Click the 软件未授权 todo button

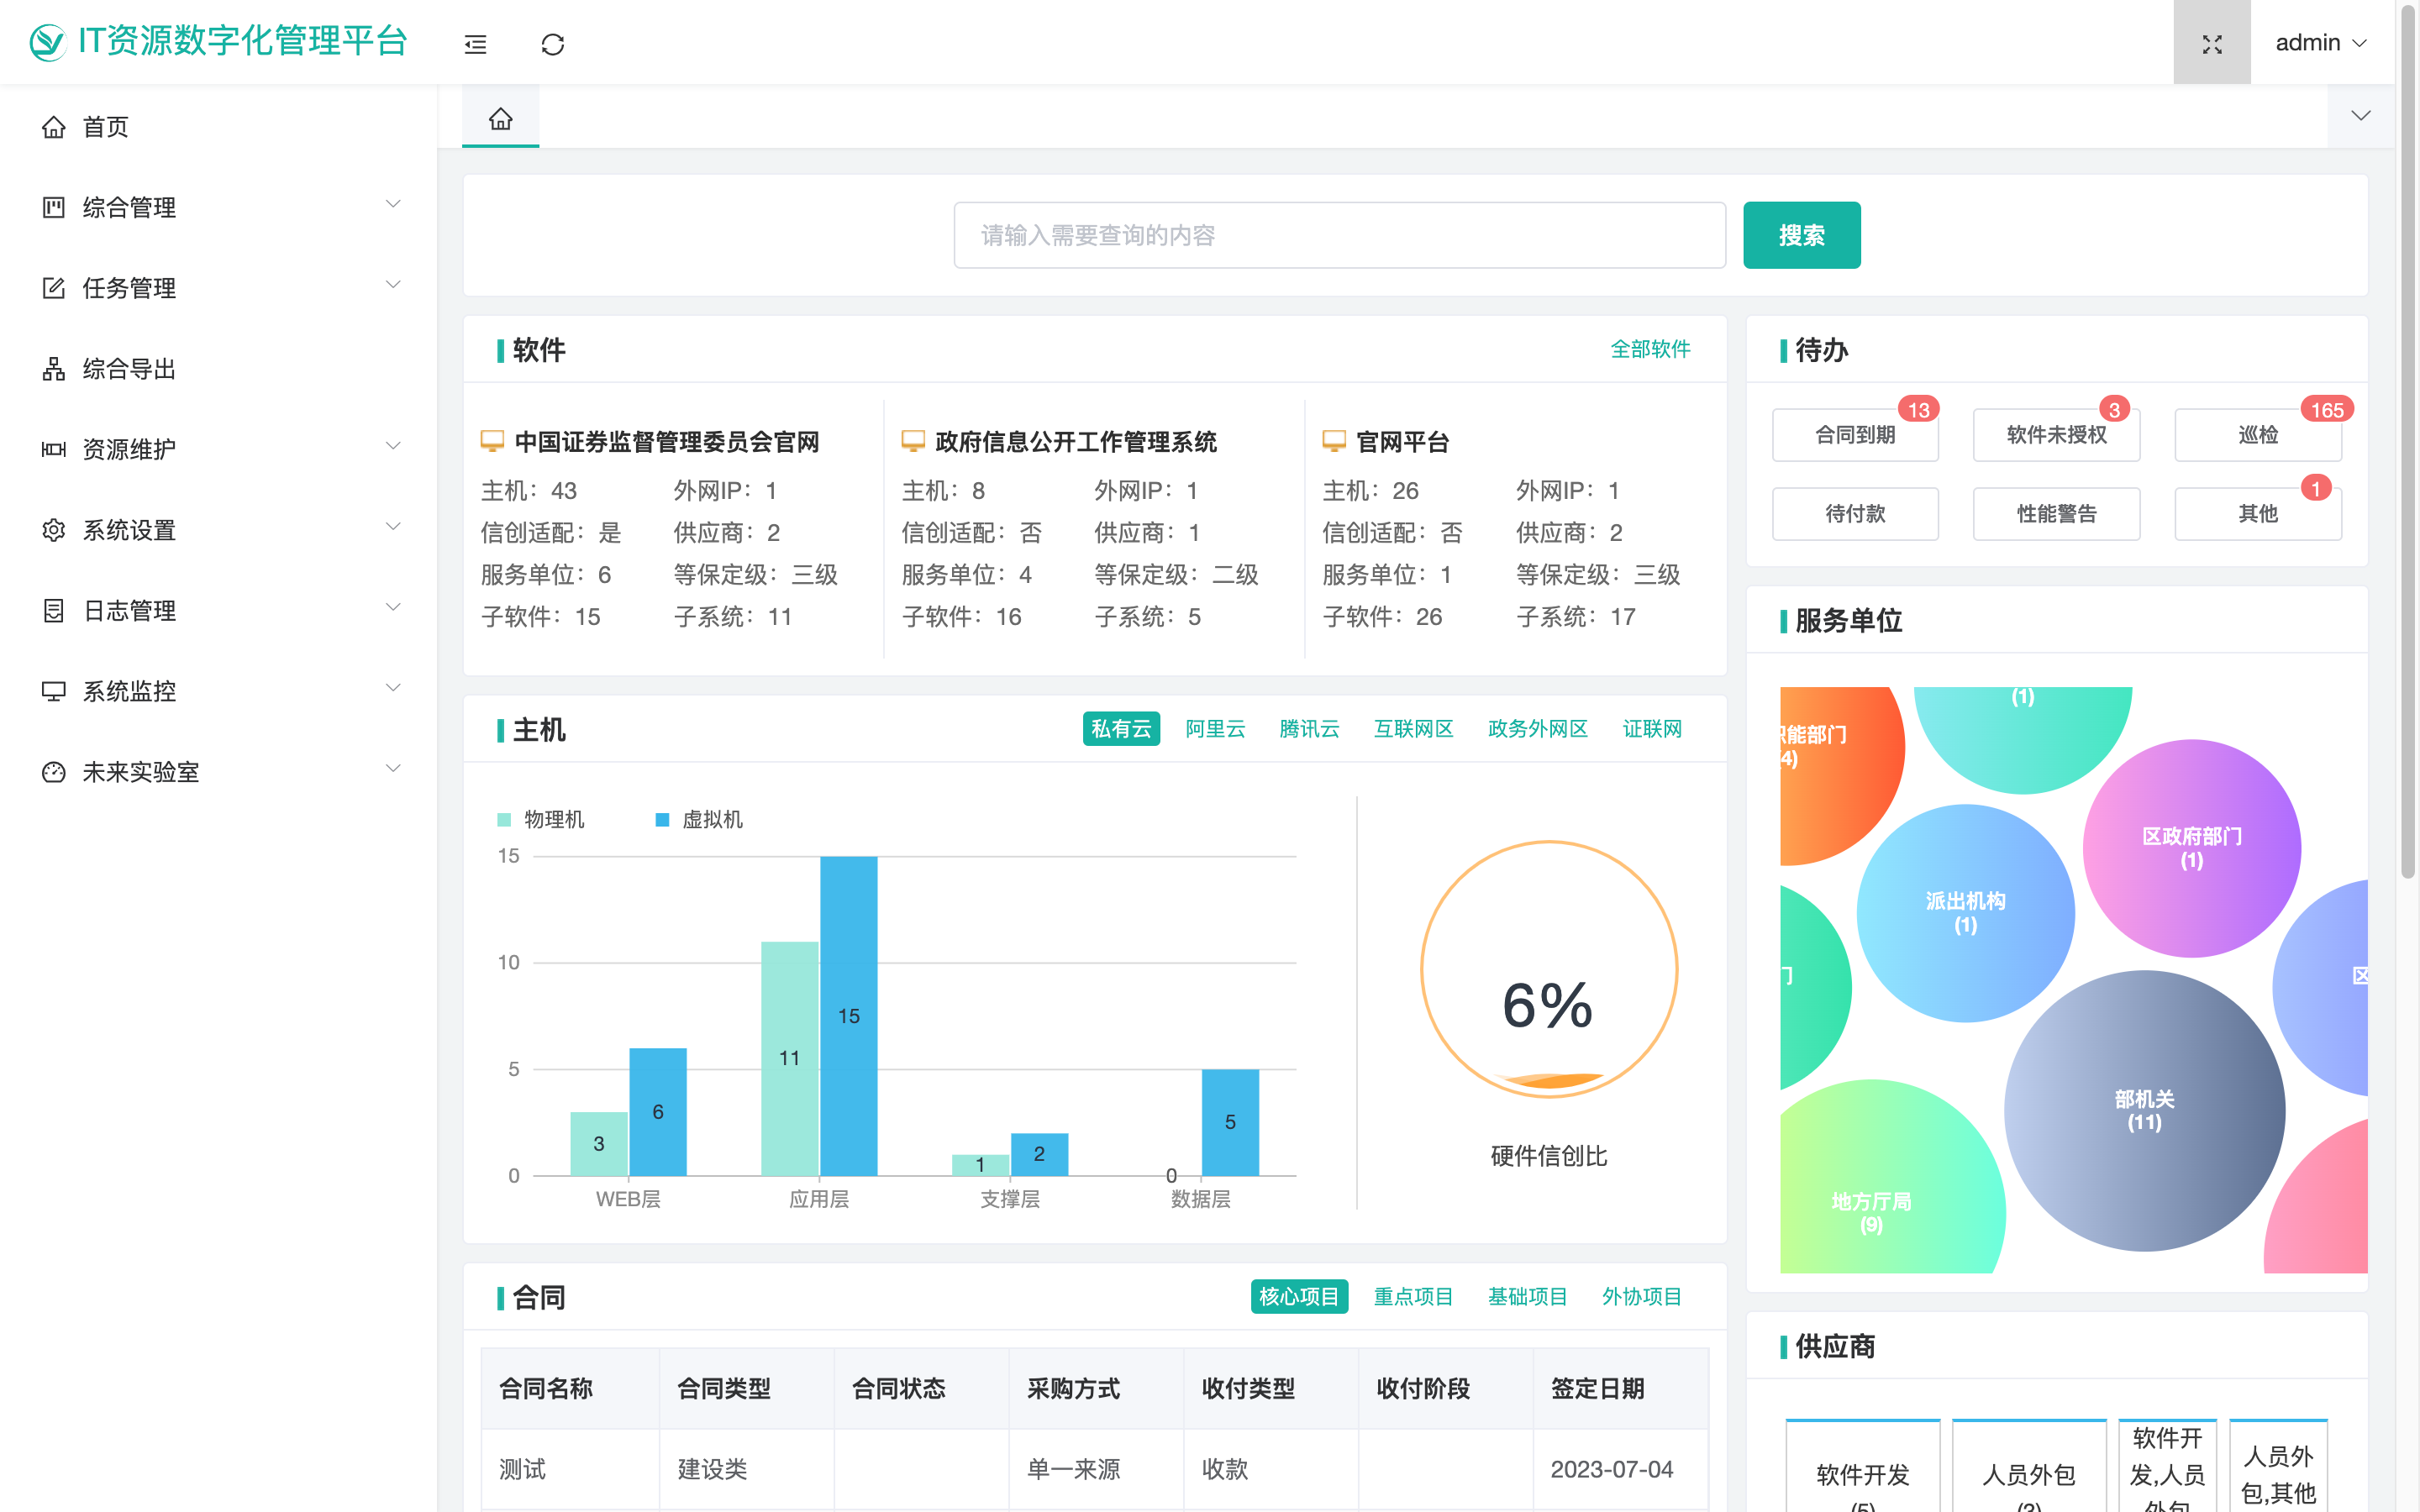[2056, 435]
